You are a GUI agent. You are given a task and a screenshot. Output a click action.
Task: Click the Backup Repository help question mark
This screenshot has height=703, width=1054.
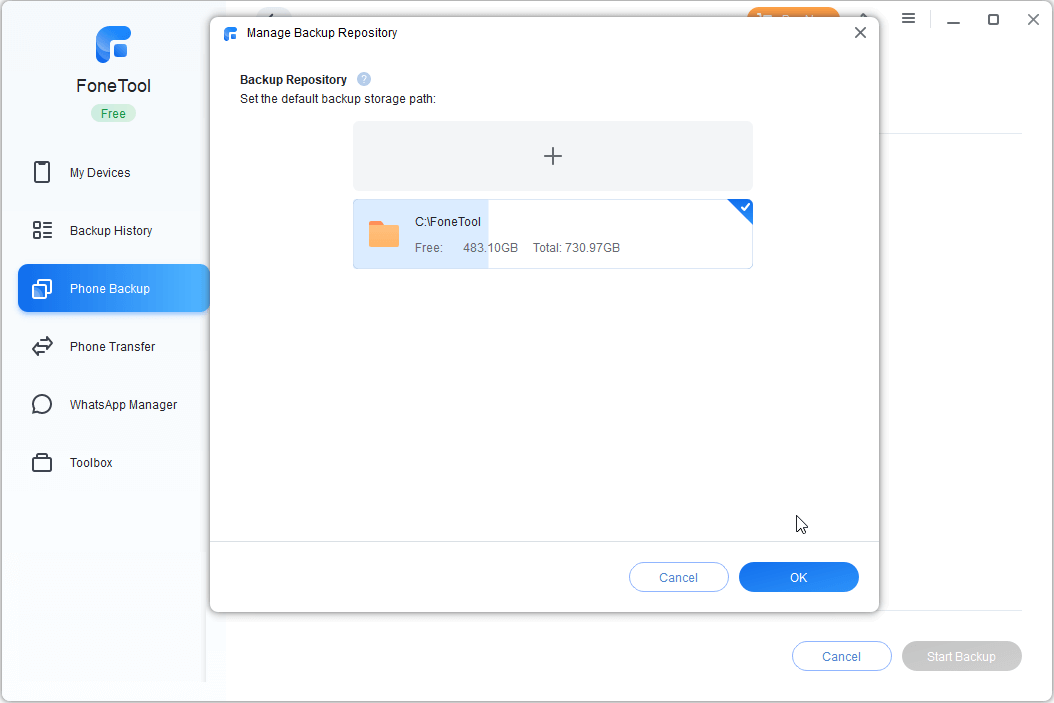(x=364, y=79)
